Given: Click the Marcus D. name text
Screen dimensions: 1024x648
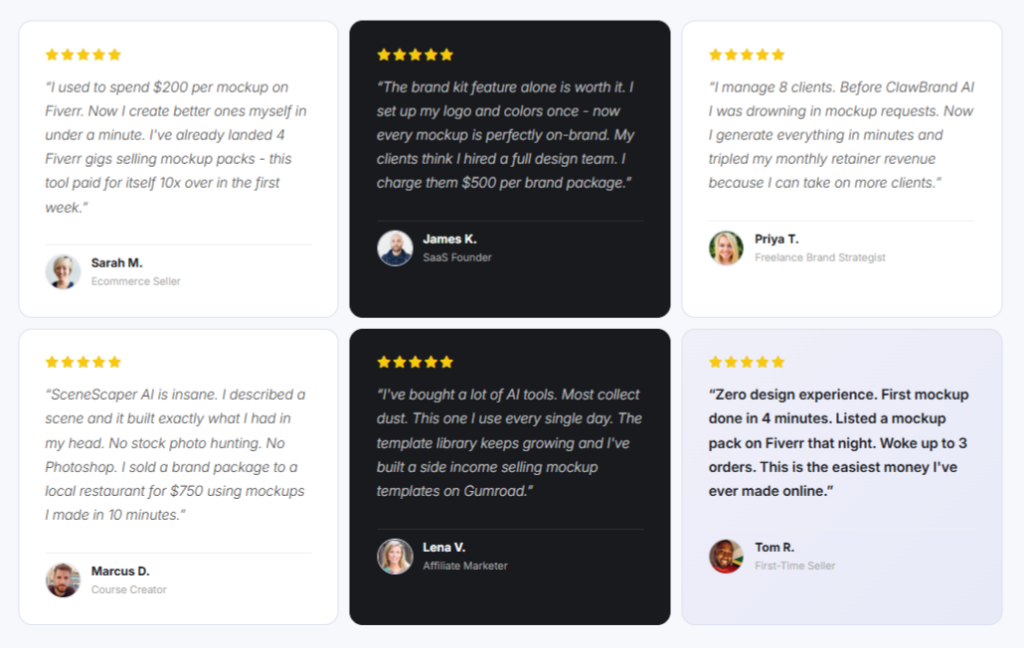Looking at the screenshot, I should pos(120,571).
